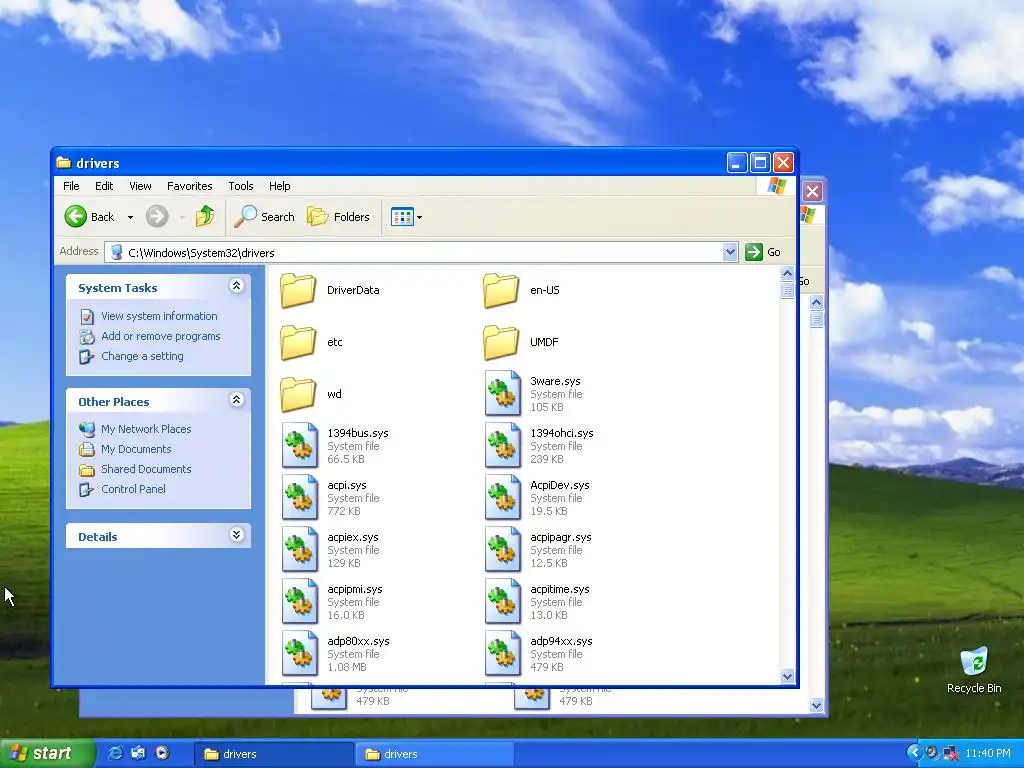Screen dimensions: 1024x768
Task: Open My Network Places link
Action: (x=146, y=429)
